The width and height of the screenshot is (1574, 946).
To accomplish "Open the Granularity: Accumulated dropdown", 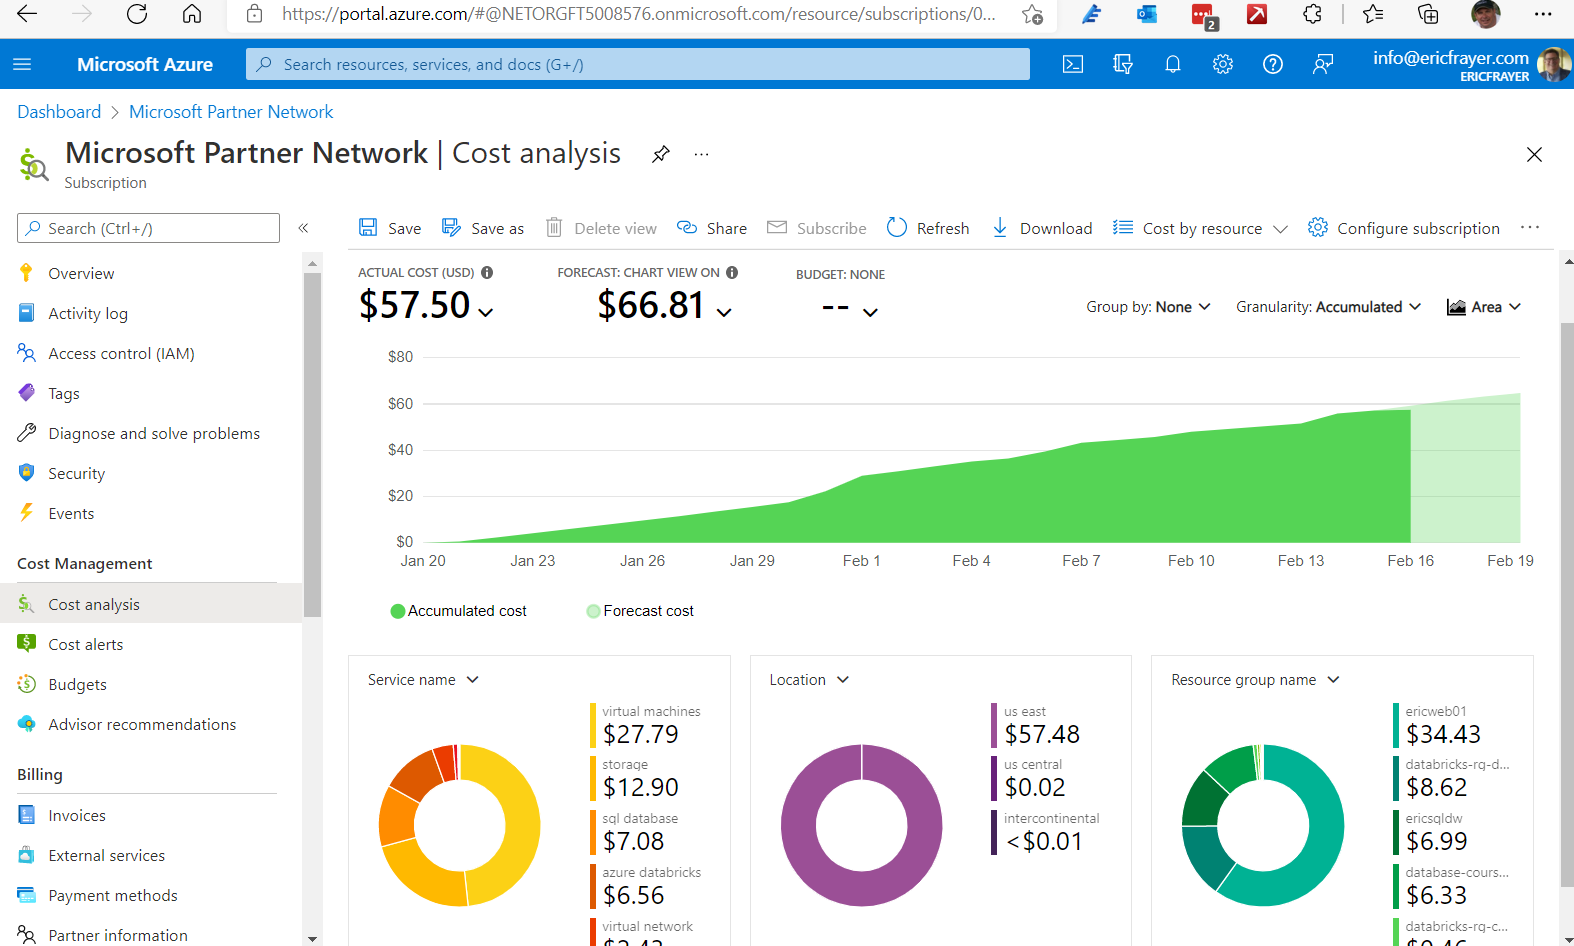I will pyautogui.click(x=1328, y=307).
